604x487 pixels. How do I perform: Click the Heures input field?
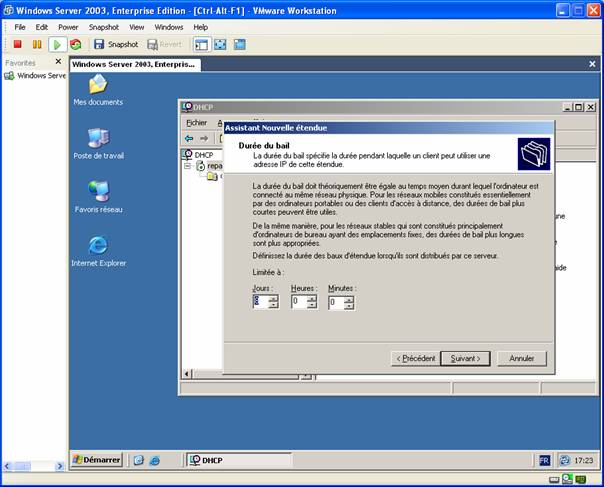point(299,302)
